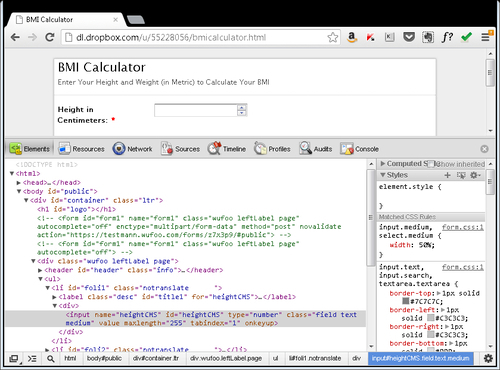Click the inspect element magnifier icon

click(x=51, y=359)
